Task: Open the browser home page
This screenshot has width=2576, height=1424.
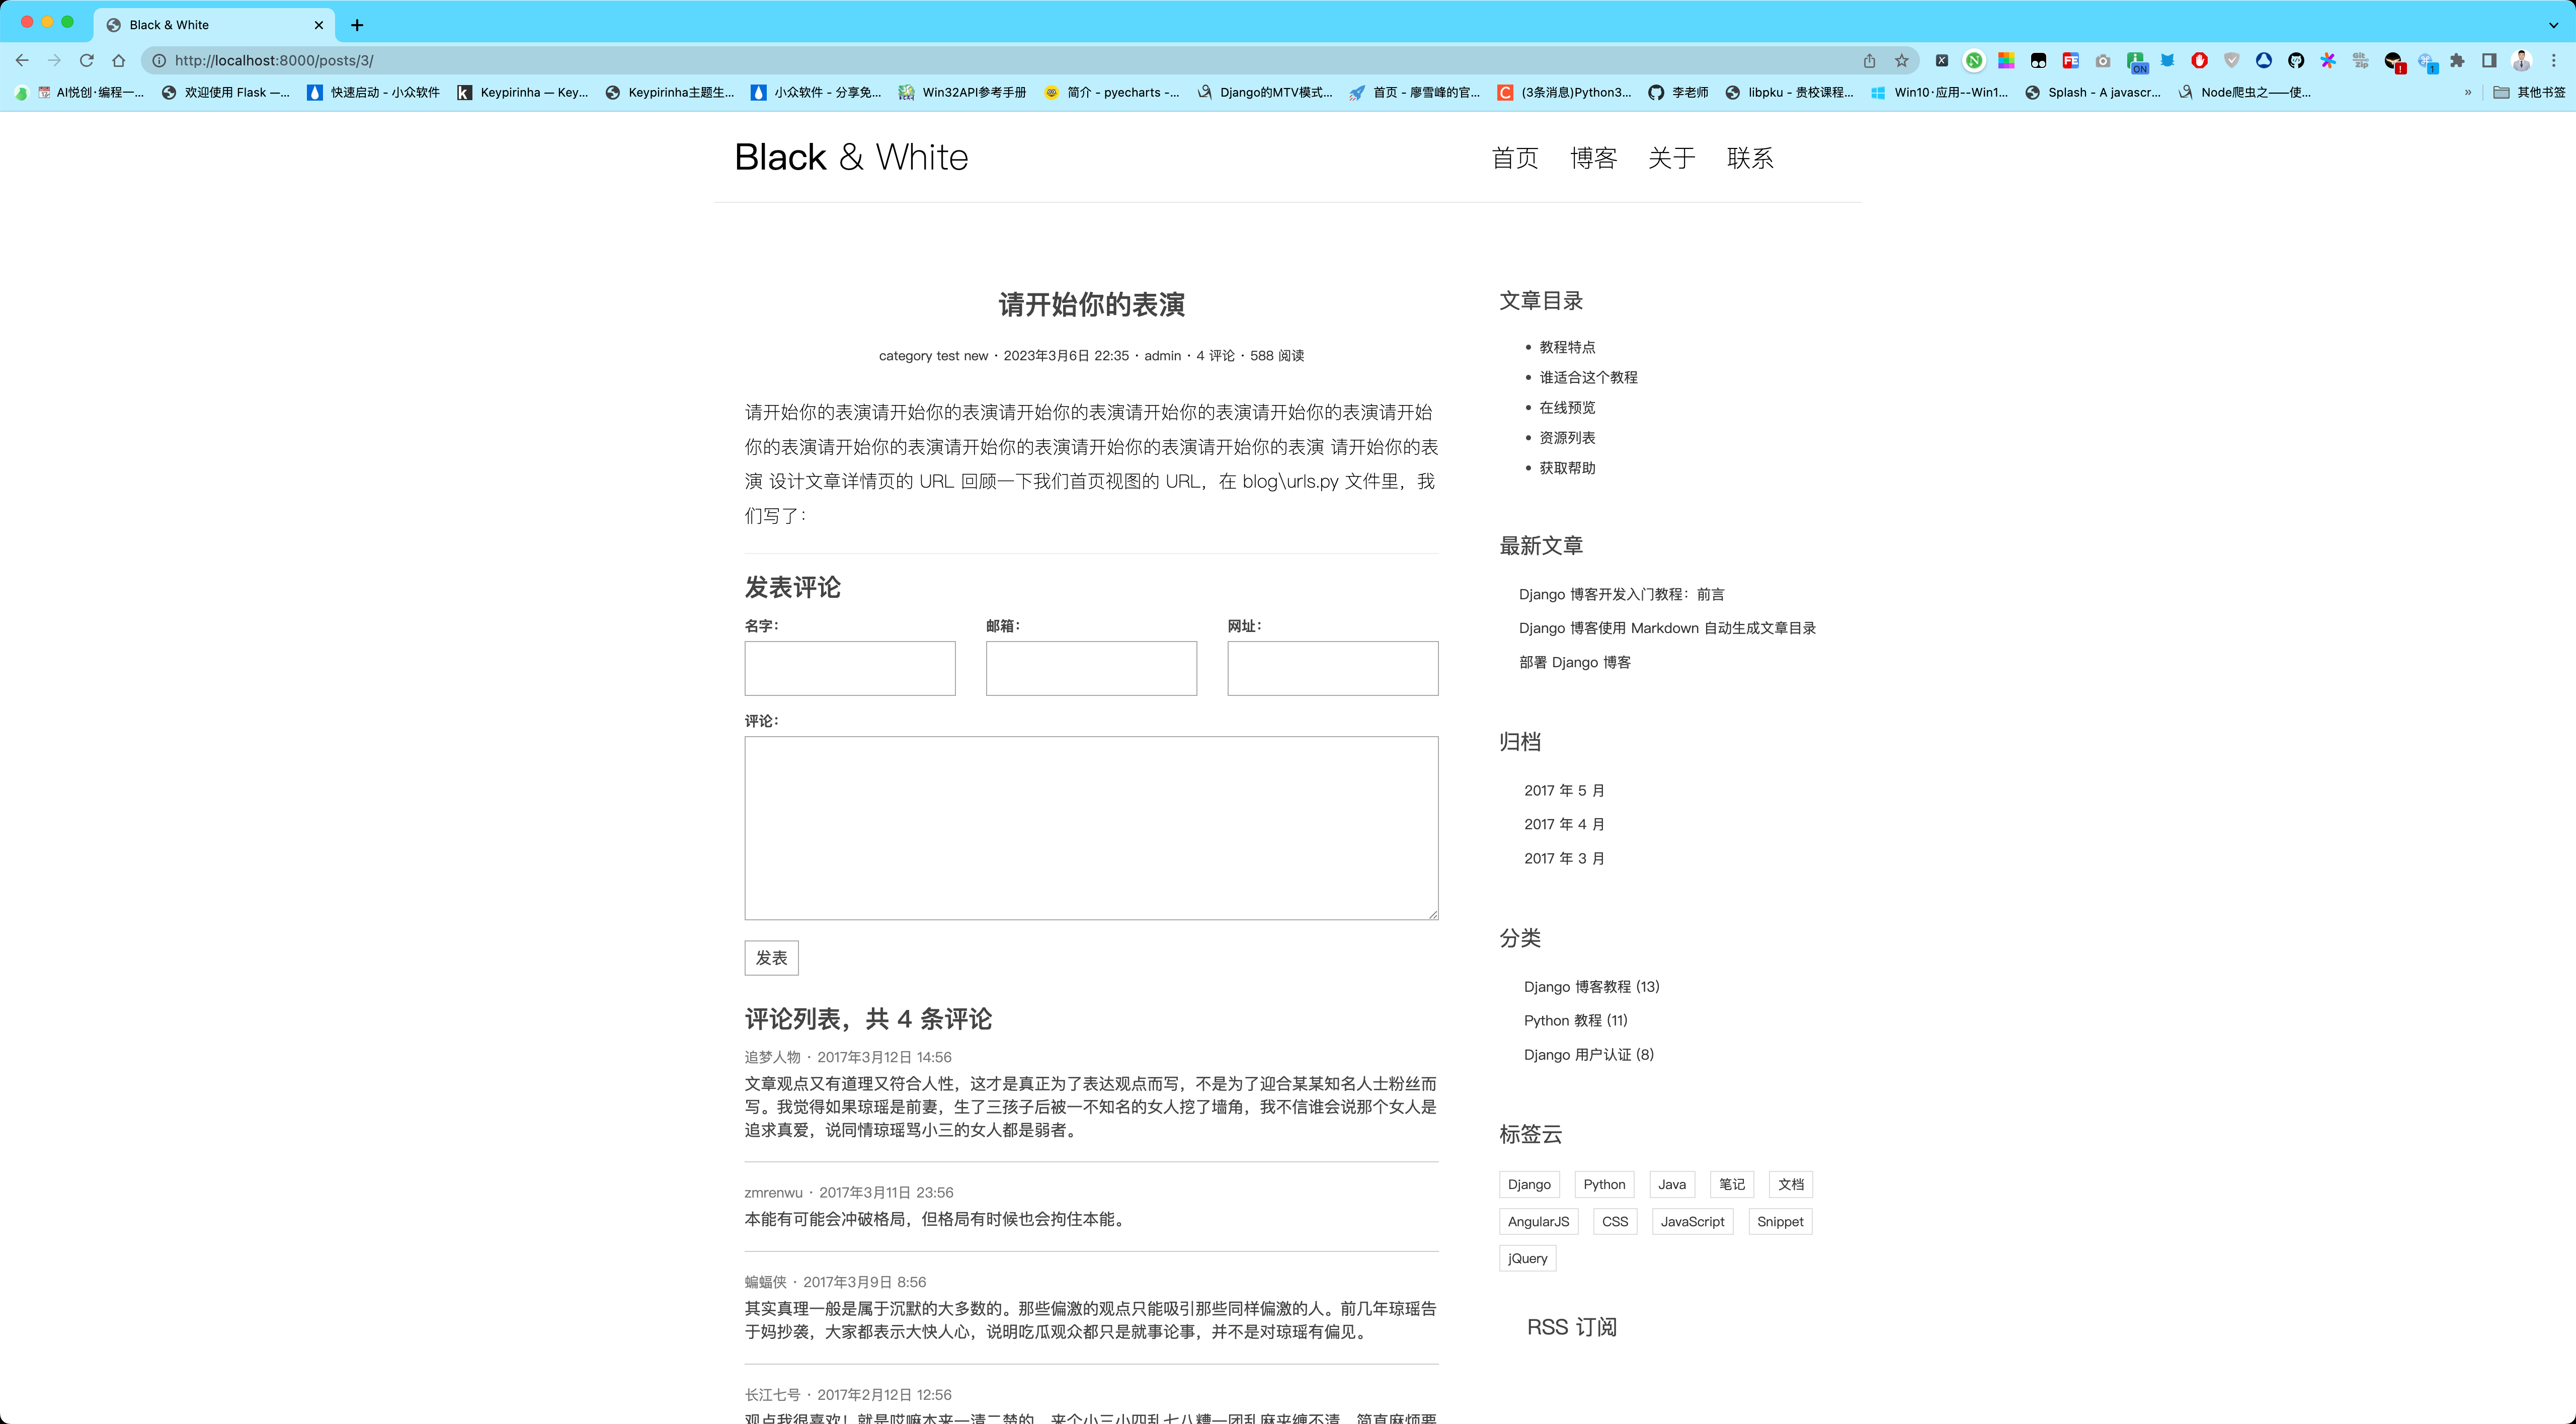Action: (119, 60)
